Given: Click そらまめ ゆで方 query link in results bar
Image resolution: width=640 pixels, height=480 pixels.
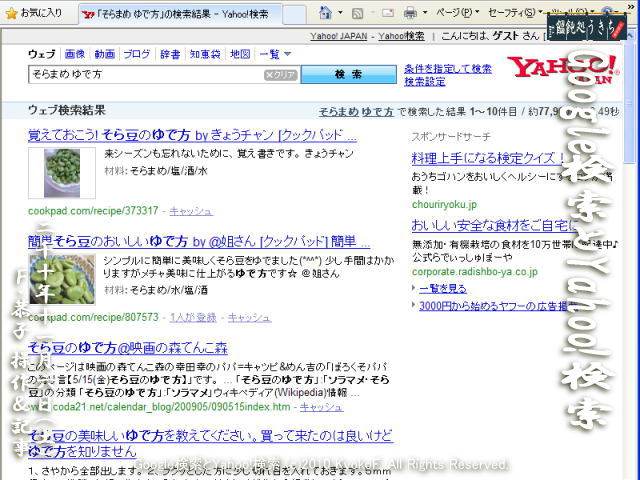Looking at the screenshot, I should (x=356, y=111).
